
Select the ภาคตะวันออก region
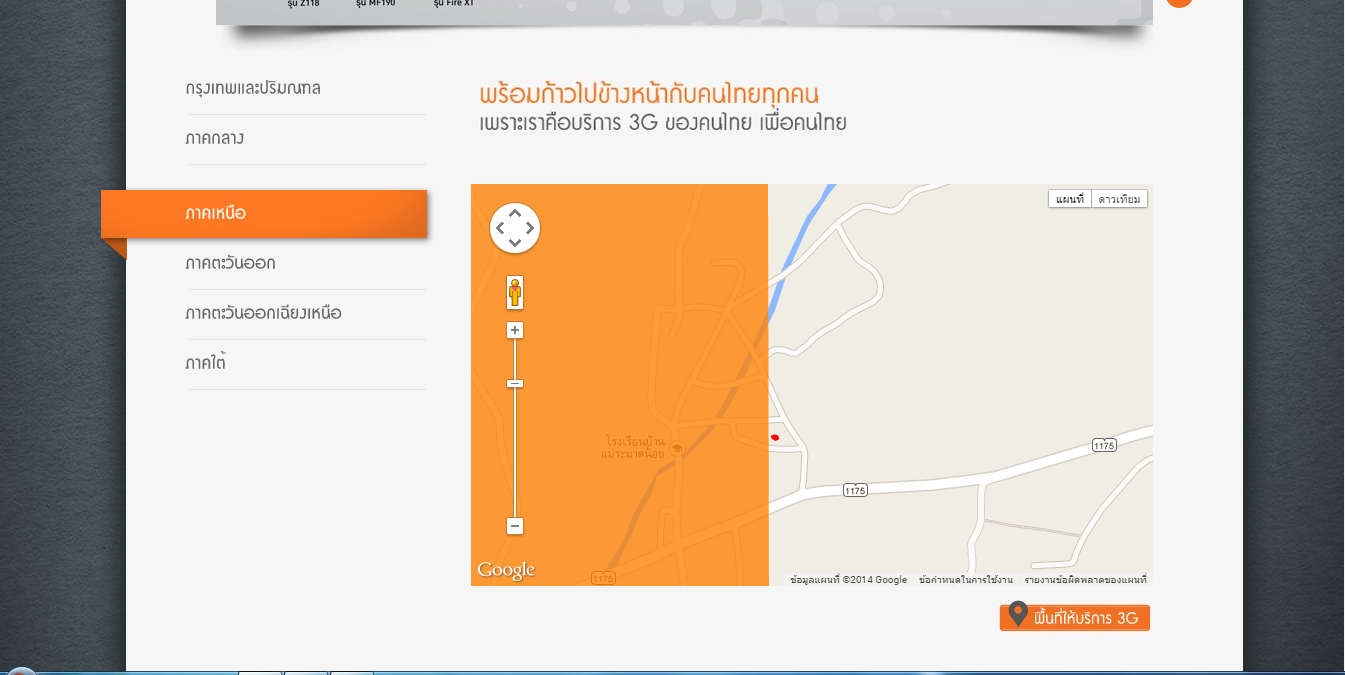click(230, 263)
